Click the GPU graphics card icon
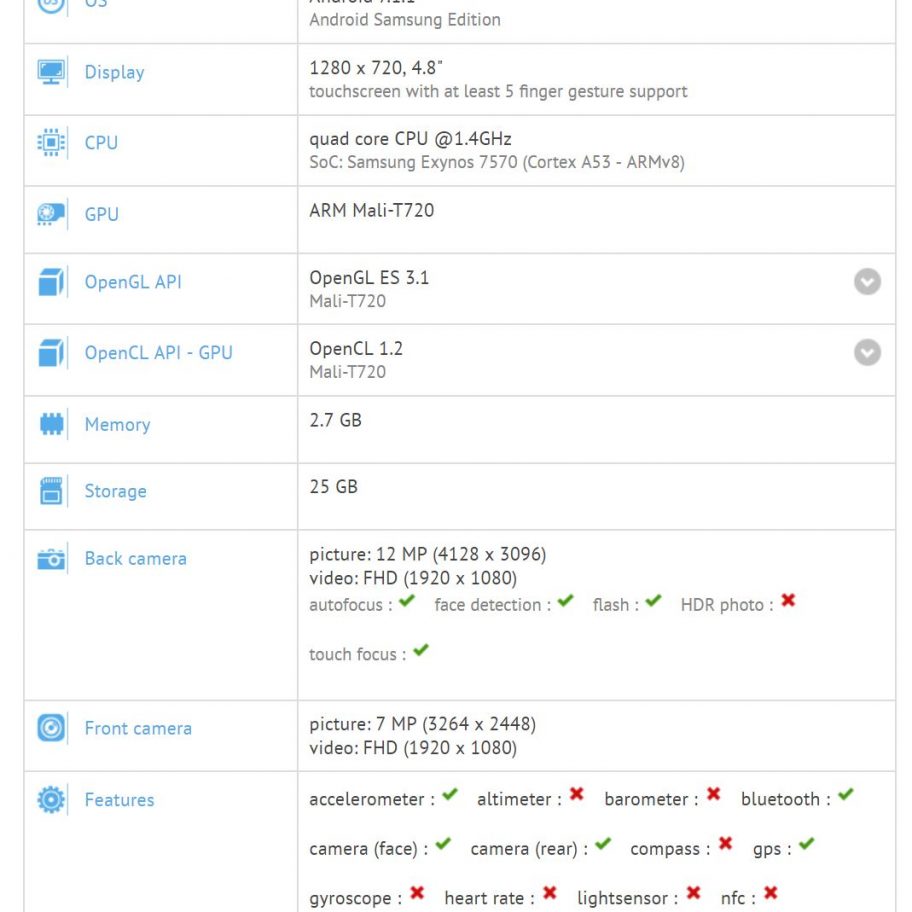 [x=51, y=214]
